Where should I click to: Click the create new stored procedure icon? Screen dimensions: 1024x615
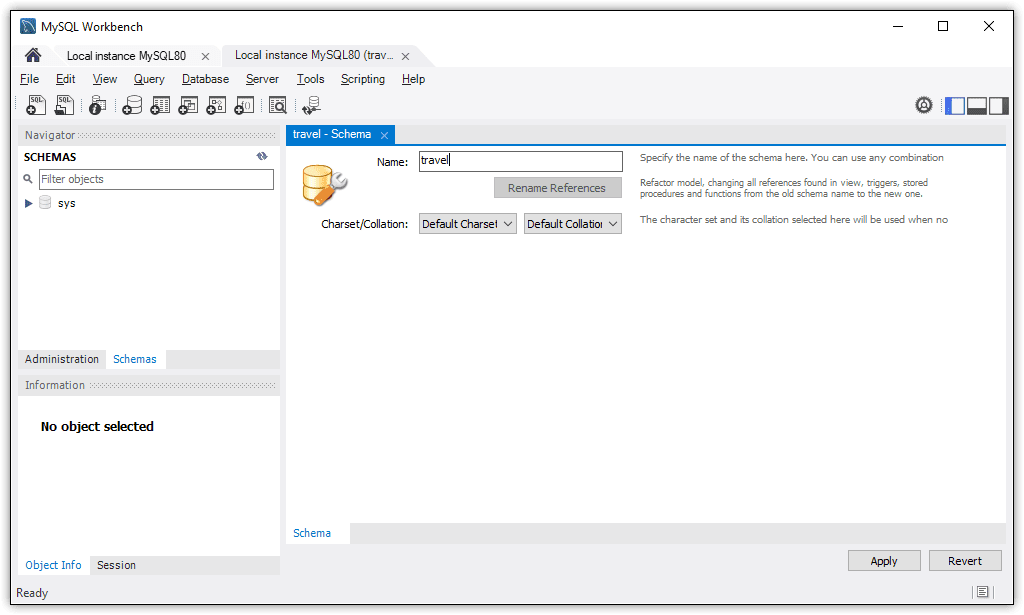pyautogui.click(x=215, y=104)
